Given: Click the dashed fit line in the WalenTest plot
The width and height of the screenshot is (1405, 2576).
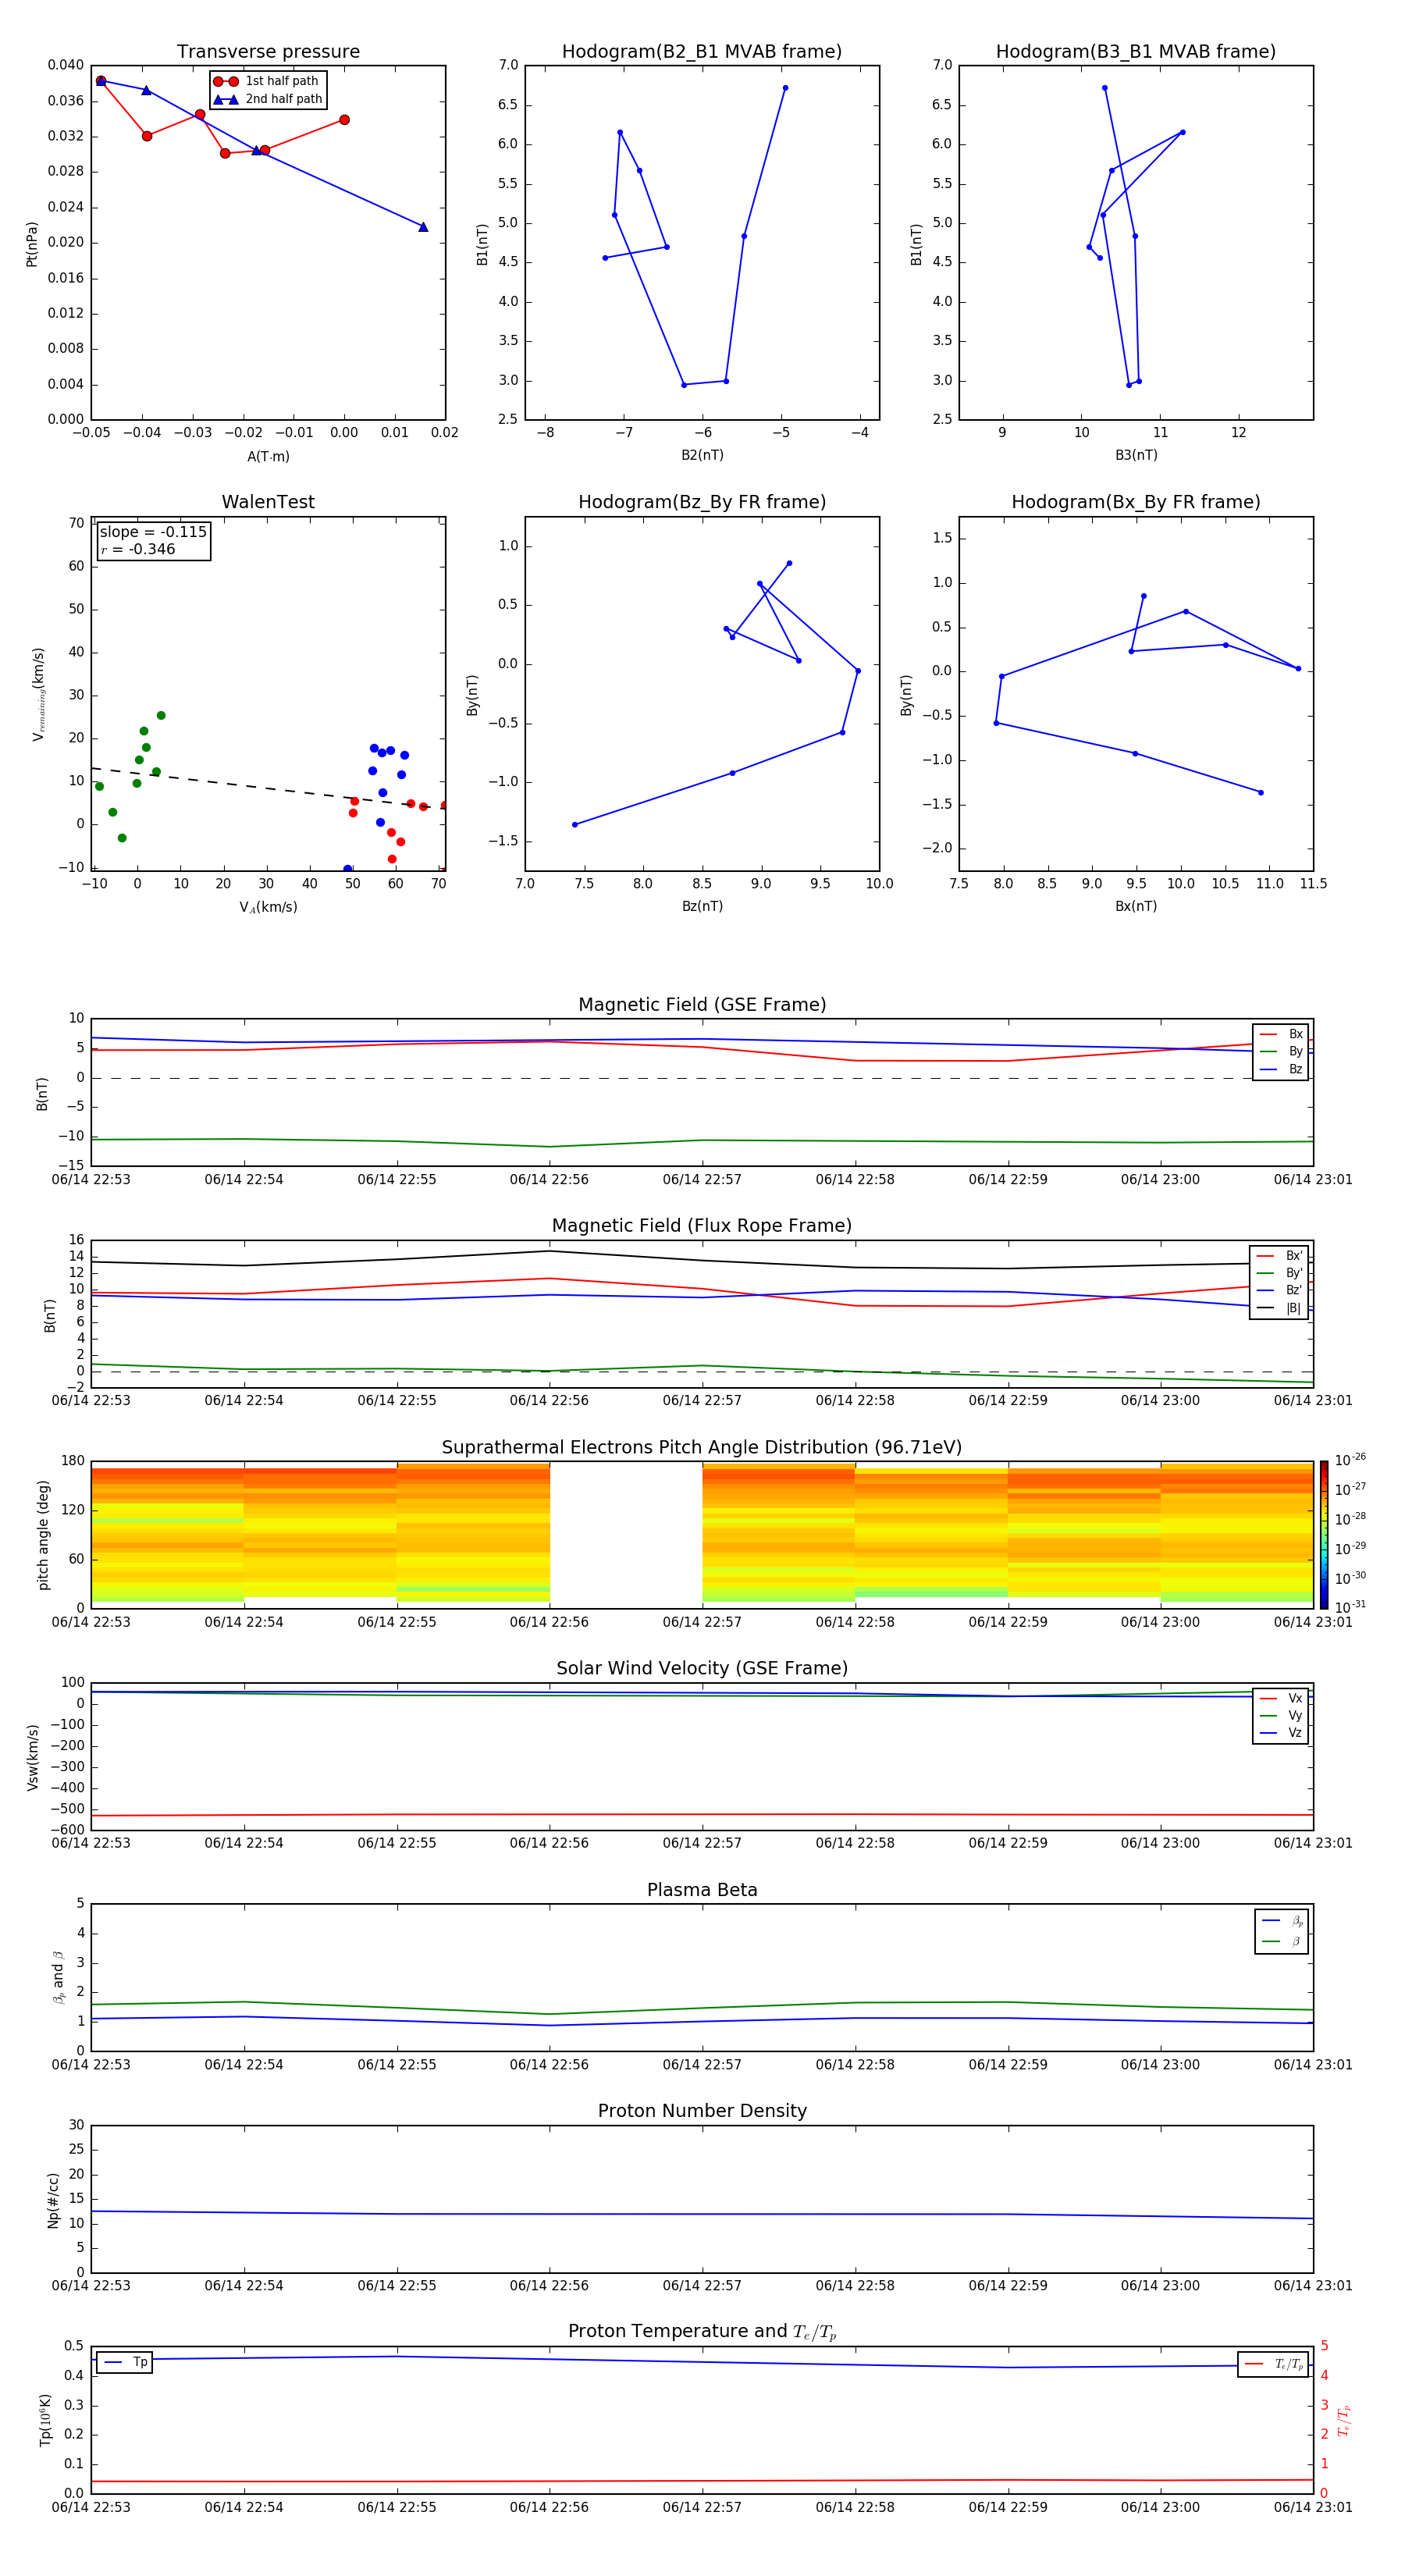Looking at the screenshot, I should click(268, 787).
